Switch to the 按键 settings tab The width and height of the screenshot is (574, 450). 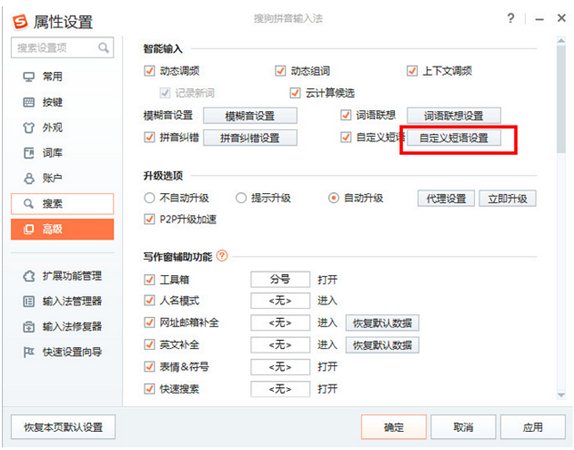coord(62,102)
